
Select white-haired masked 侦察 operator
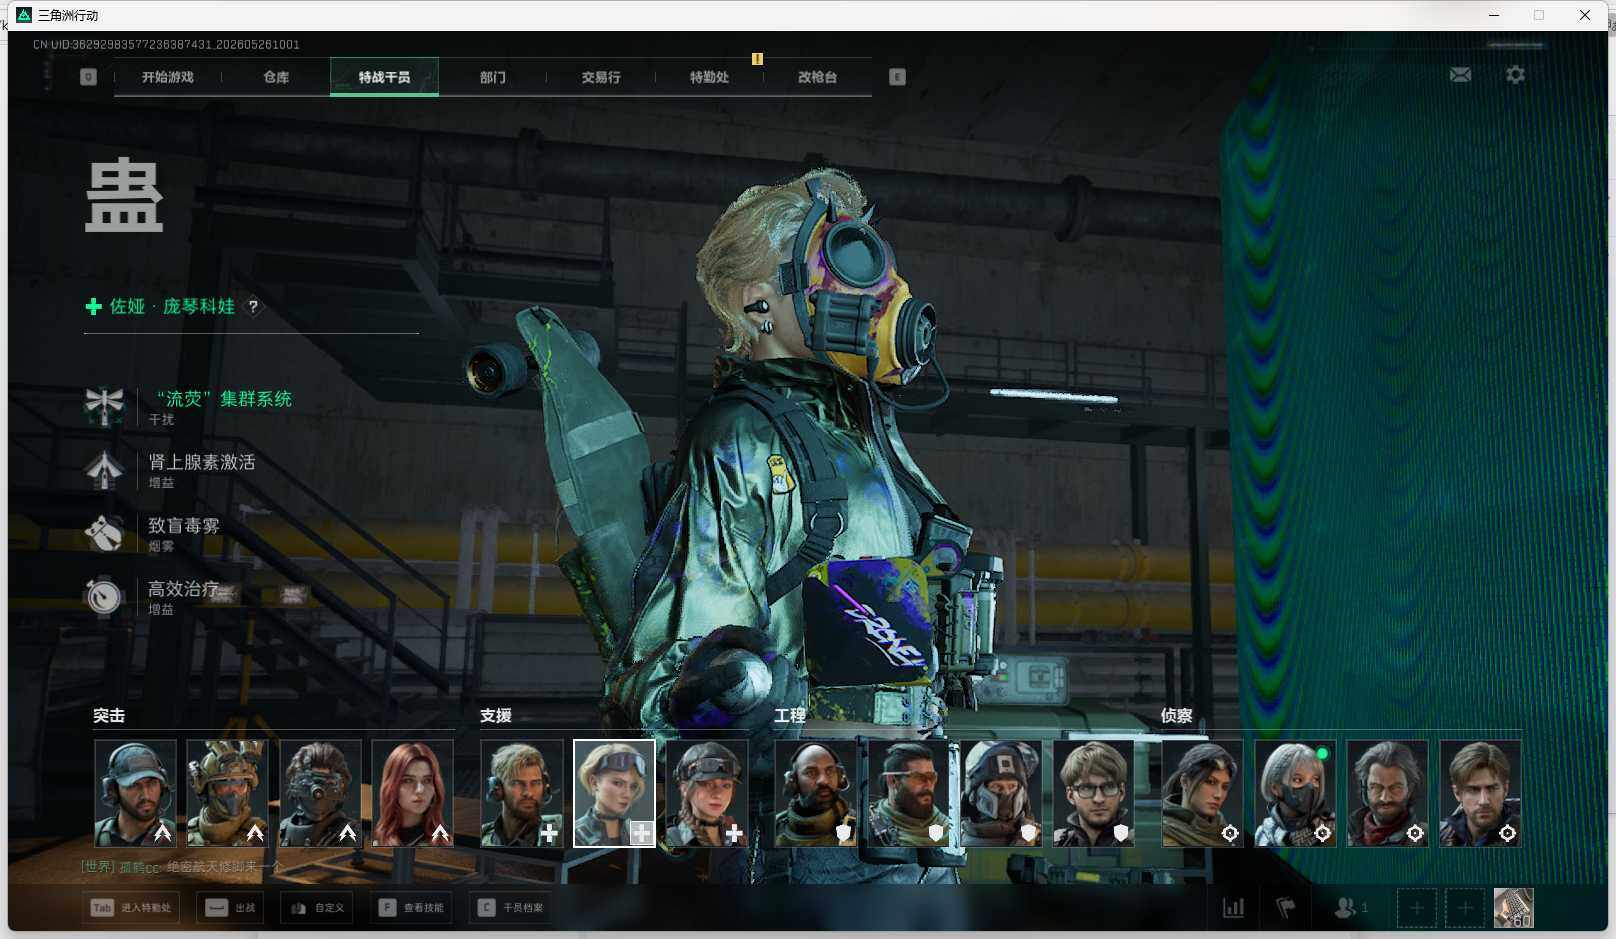point(1295,793)
